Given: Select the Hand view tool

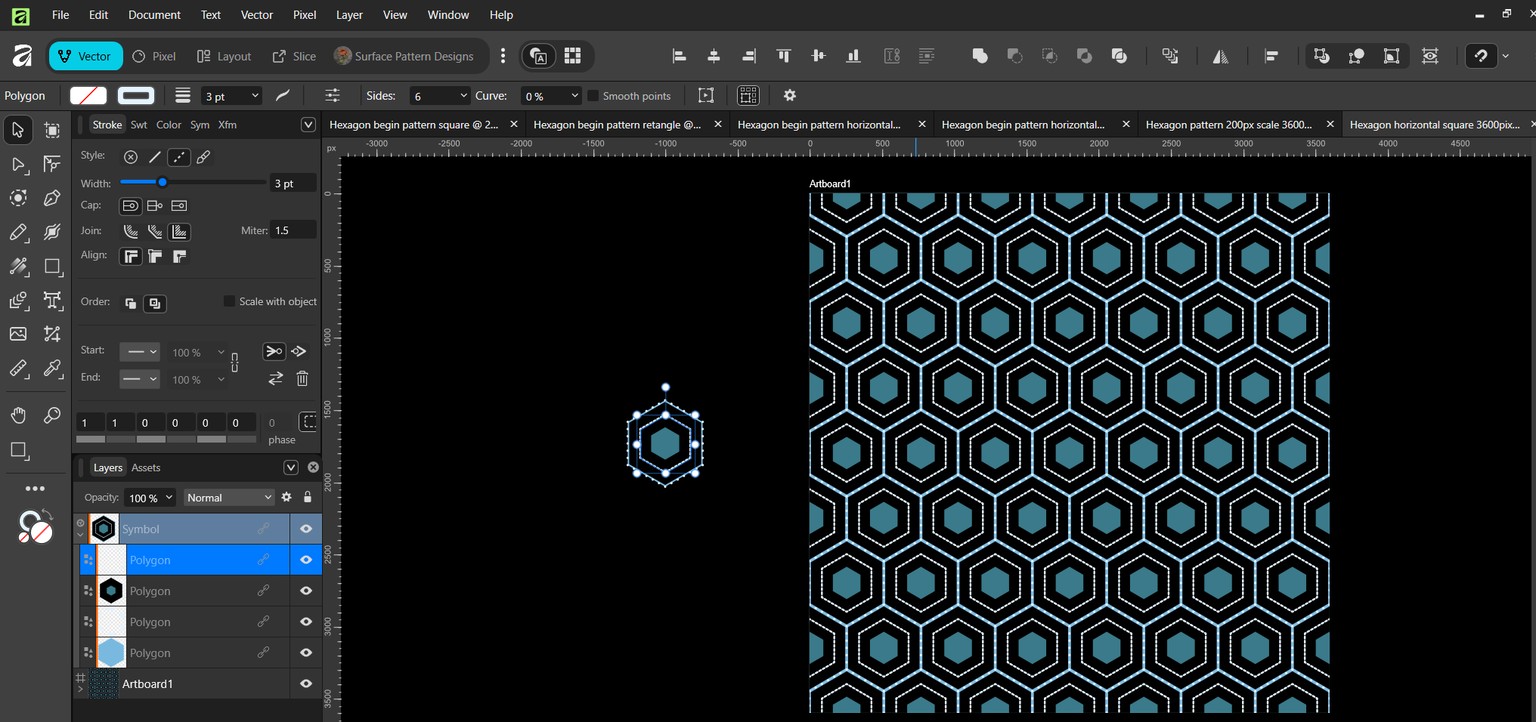Looking at the screenshot, I should (x=18, y=415).
